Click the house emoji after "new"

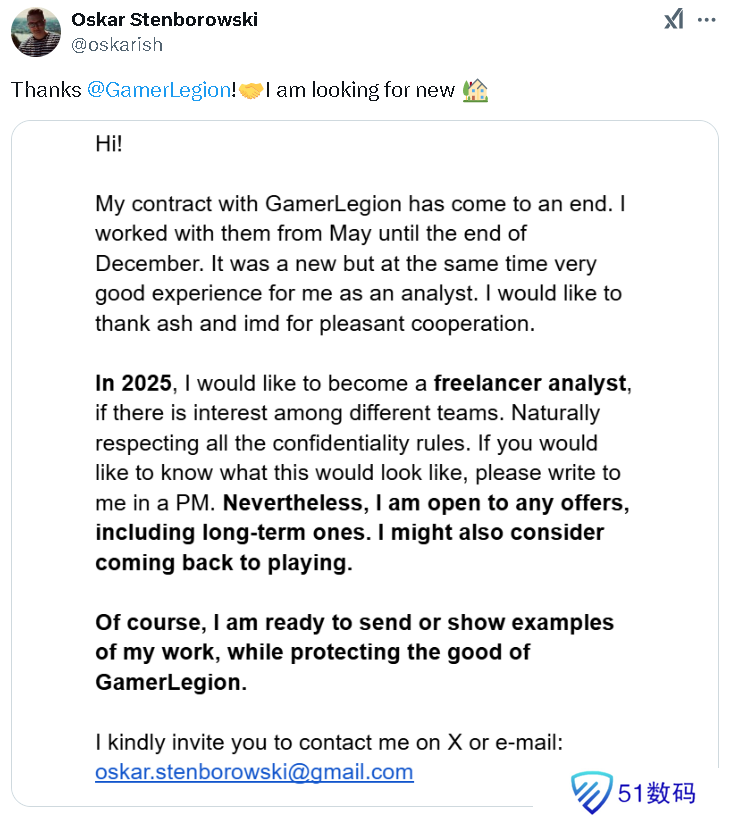[474, 90]
